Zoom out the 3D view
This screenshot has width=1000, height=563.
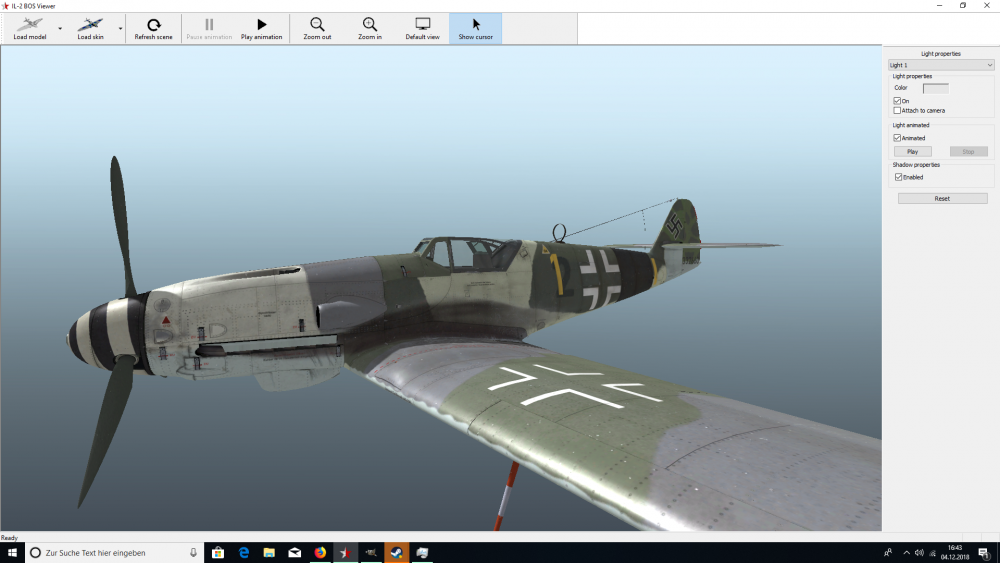pyautogui.click(x=317, y=29)
